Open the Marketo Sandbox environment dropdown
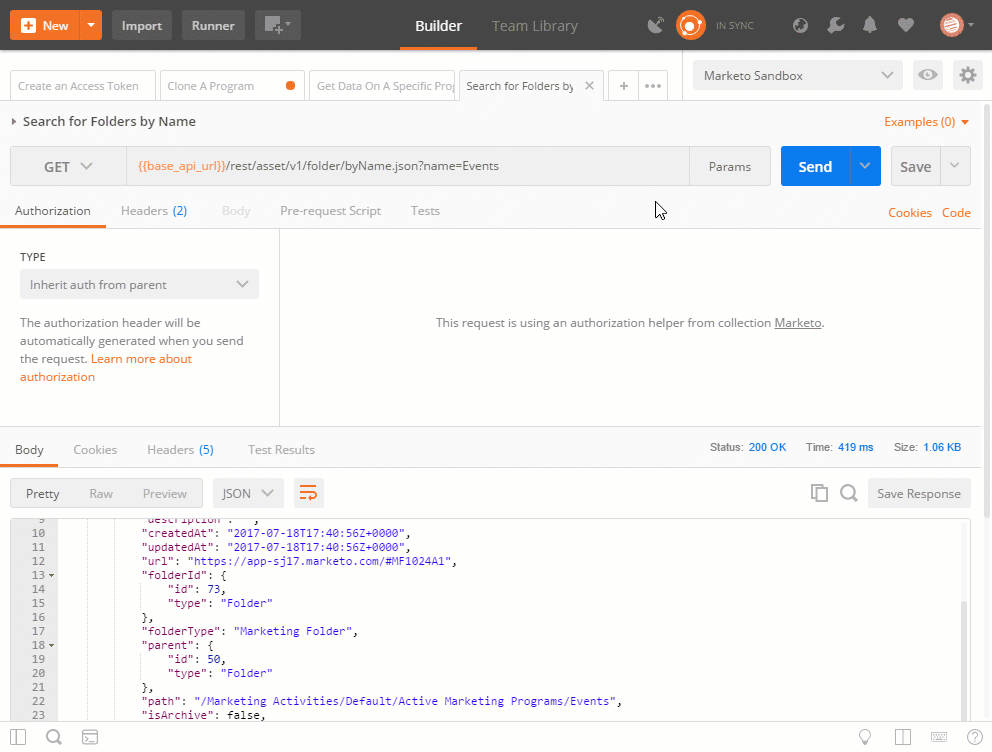Screen dimensions: 992x752 [797, 75]
